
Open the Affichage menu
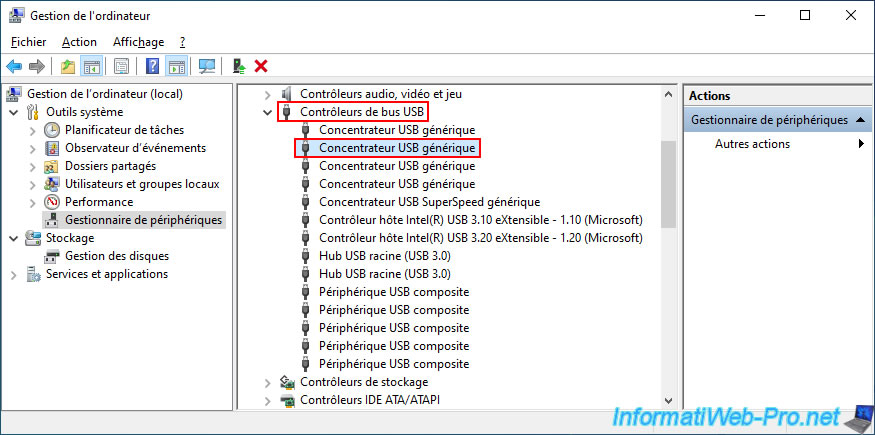click(138, 42)
